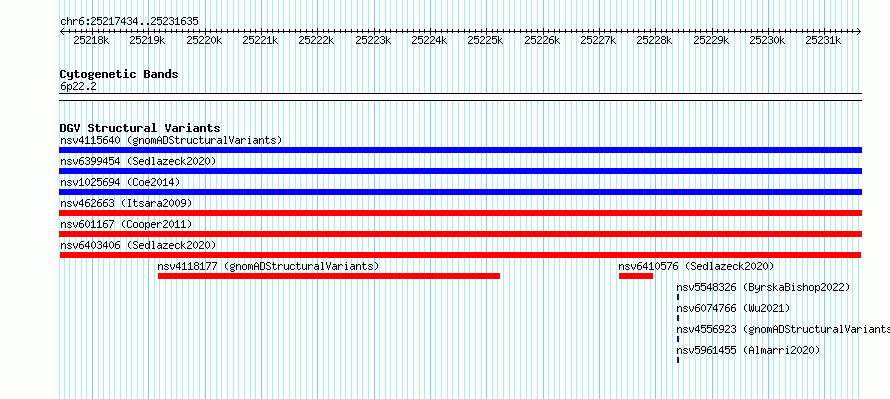
Task: Select the red bar under nsv6403406
Action: (460, 255)
